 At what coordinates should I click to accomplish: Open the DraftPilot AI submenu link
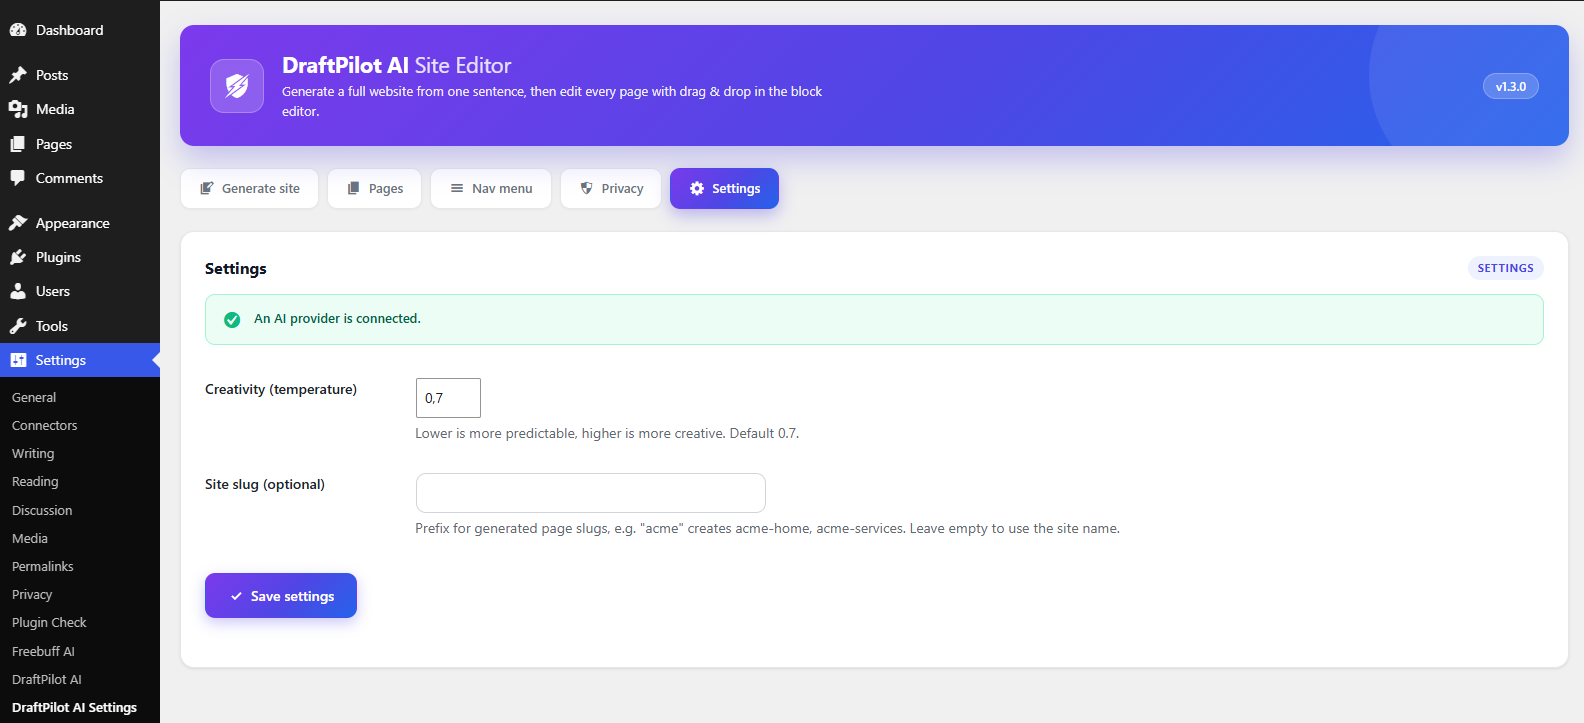pyautogui.click(x=47, y=679)
